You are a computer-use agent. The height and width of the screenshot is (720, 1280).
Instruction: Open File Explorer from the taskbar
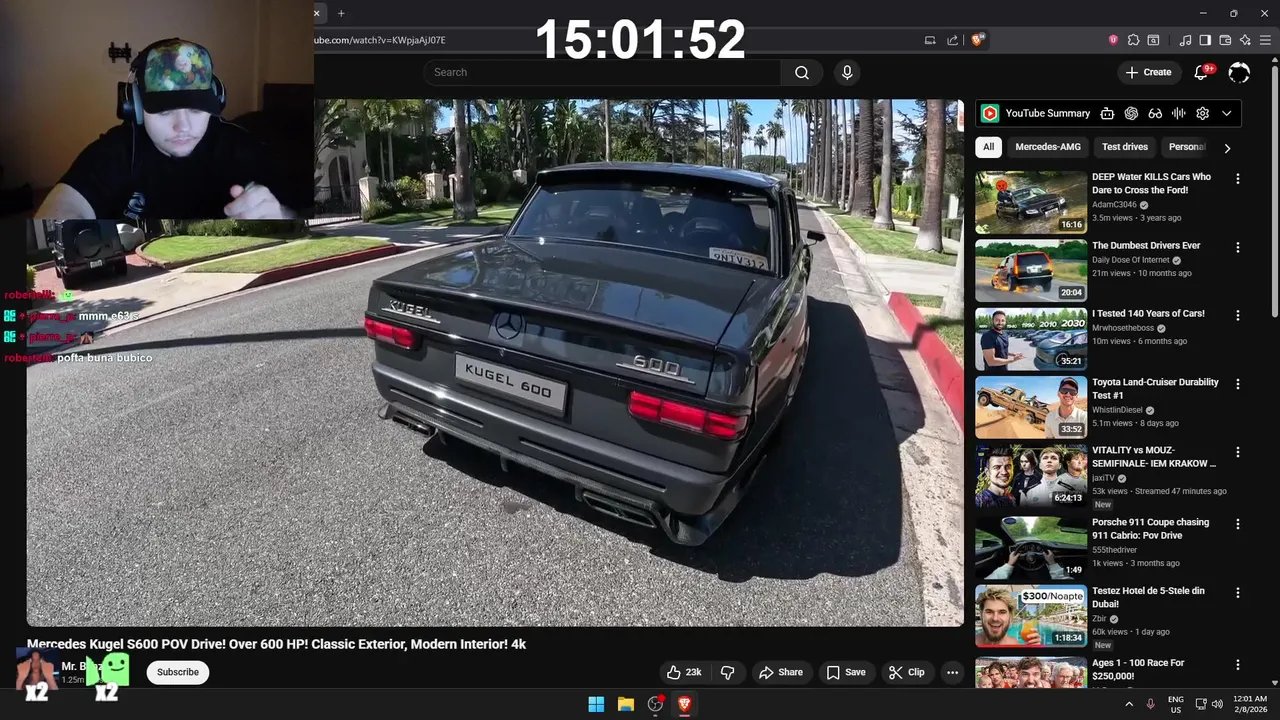625,704
